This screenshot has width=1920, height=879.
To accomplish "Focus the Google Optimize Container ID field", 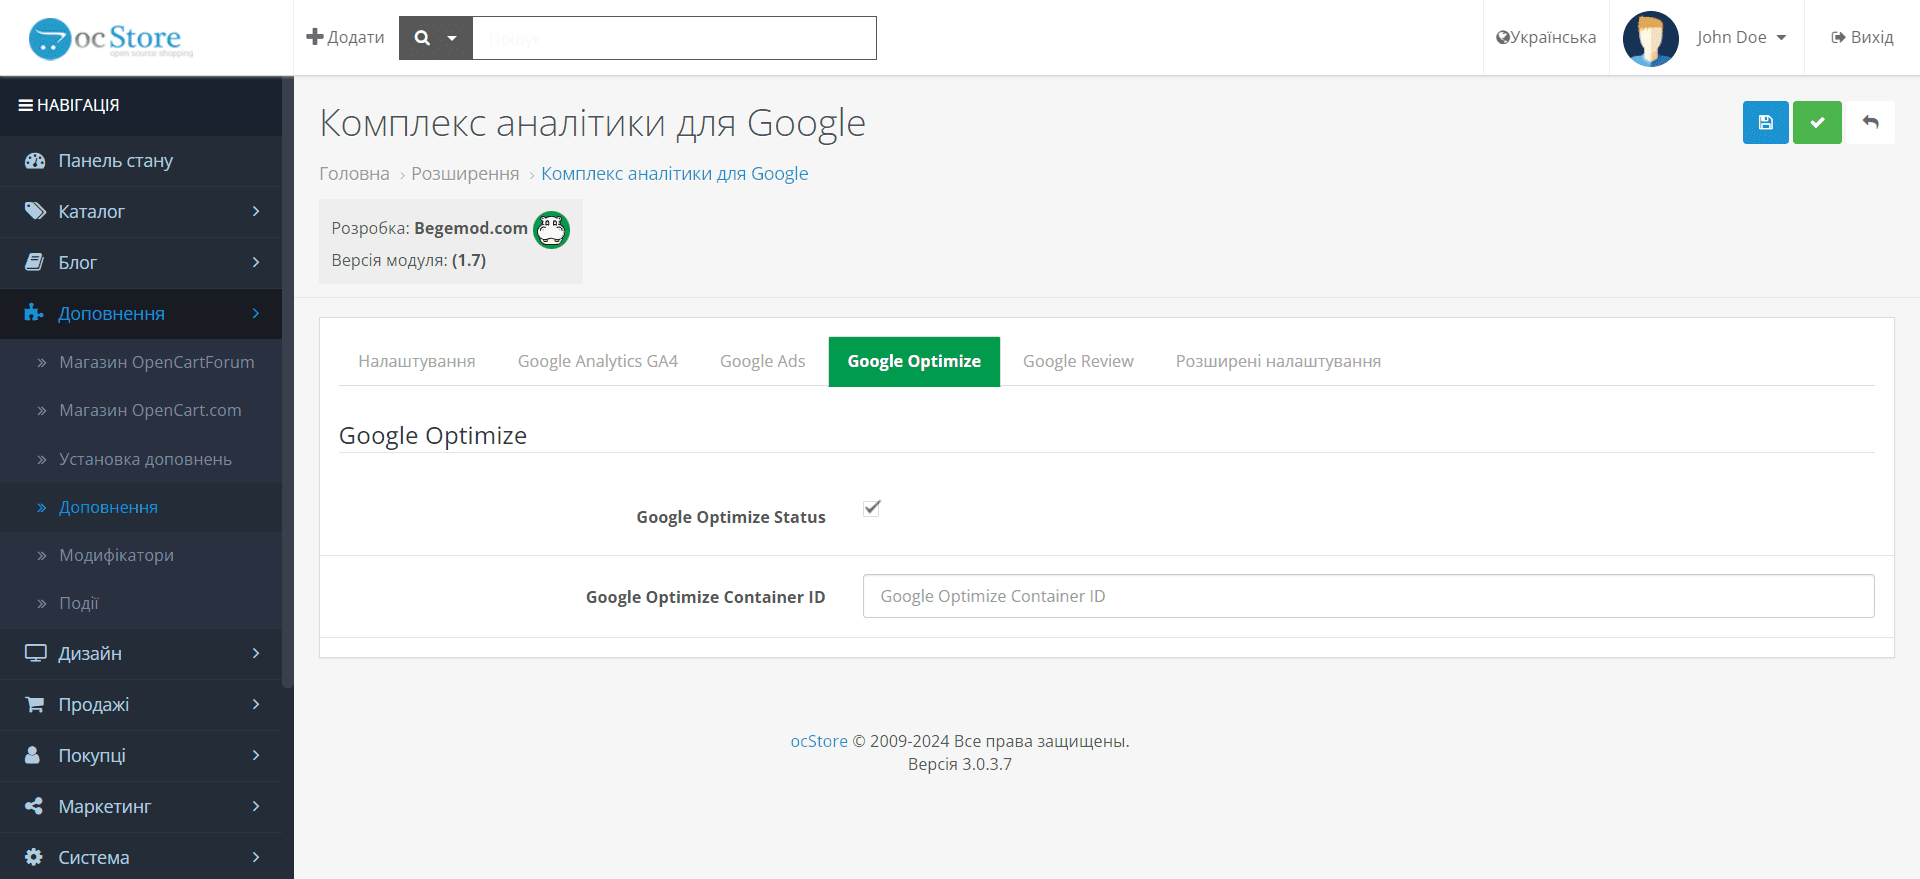I will pyautogui.click(x=1368, y=596).
